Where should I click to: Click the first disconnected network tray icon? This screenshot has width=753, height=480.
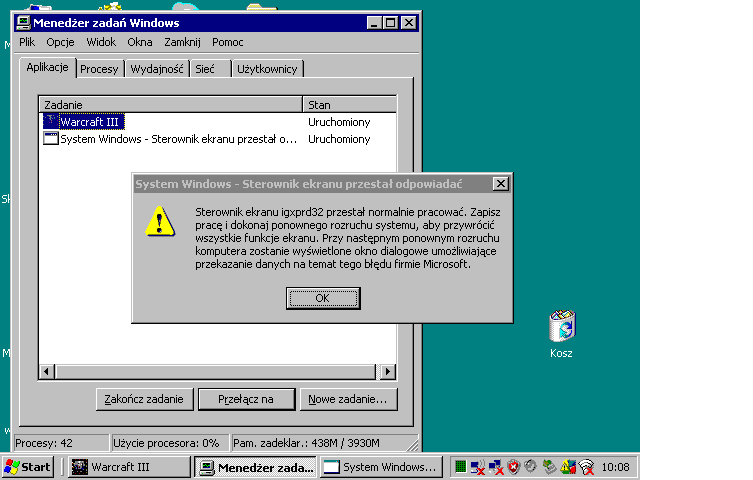tap(477, 466)
